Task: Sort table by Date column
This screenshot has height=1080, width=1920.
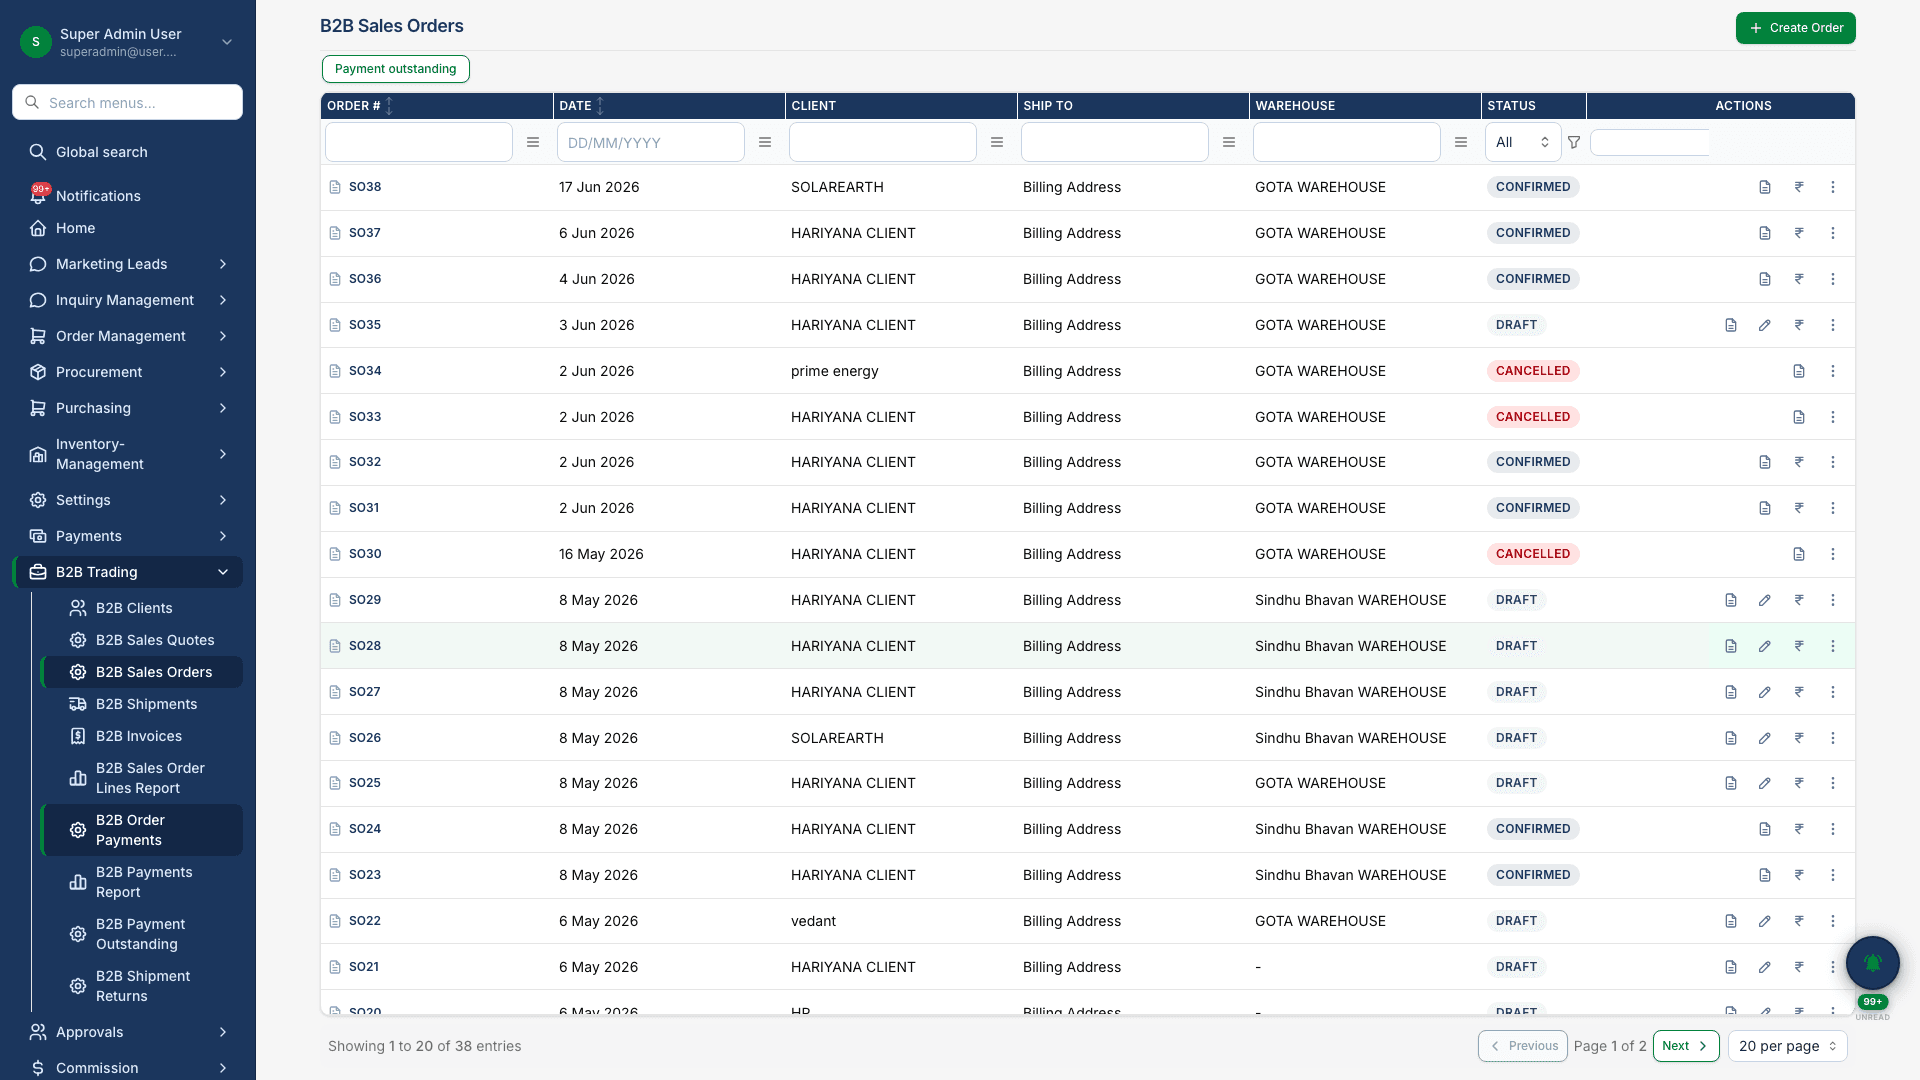Action: (x=600, y=106)
